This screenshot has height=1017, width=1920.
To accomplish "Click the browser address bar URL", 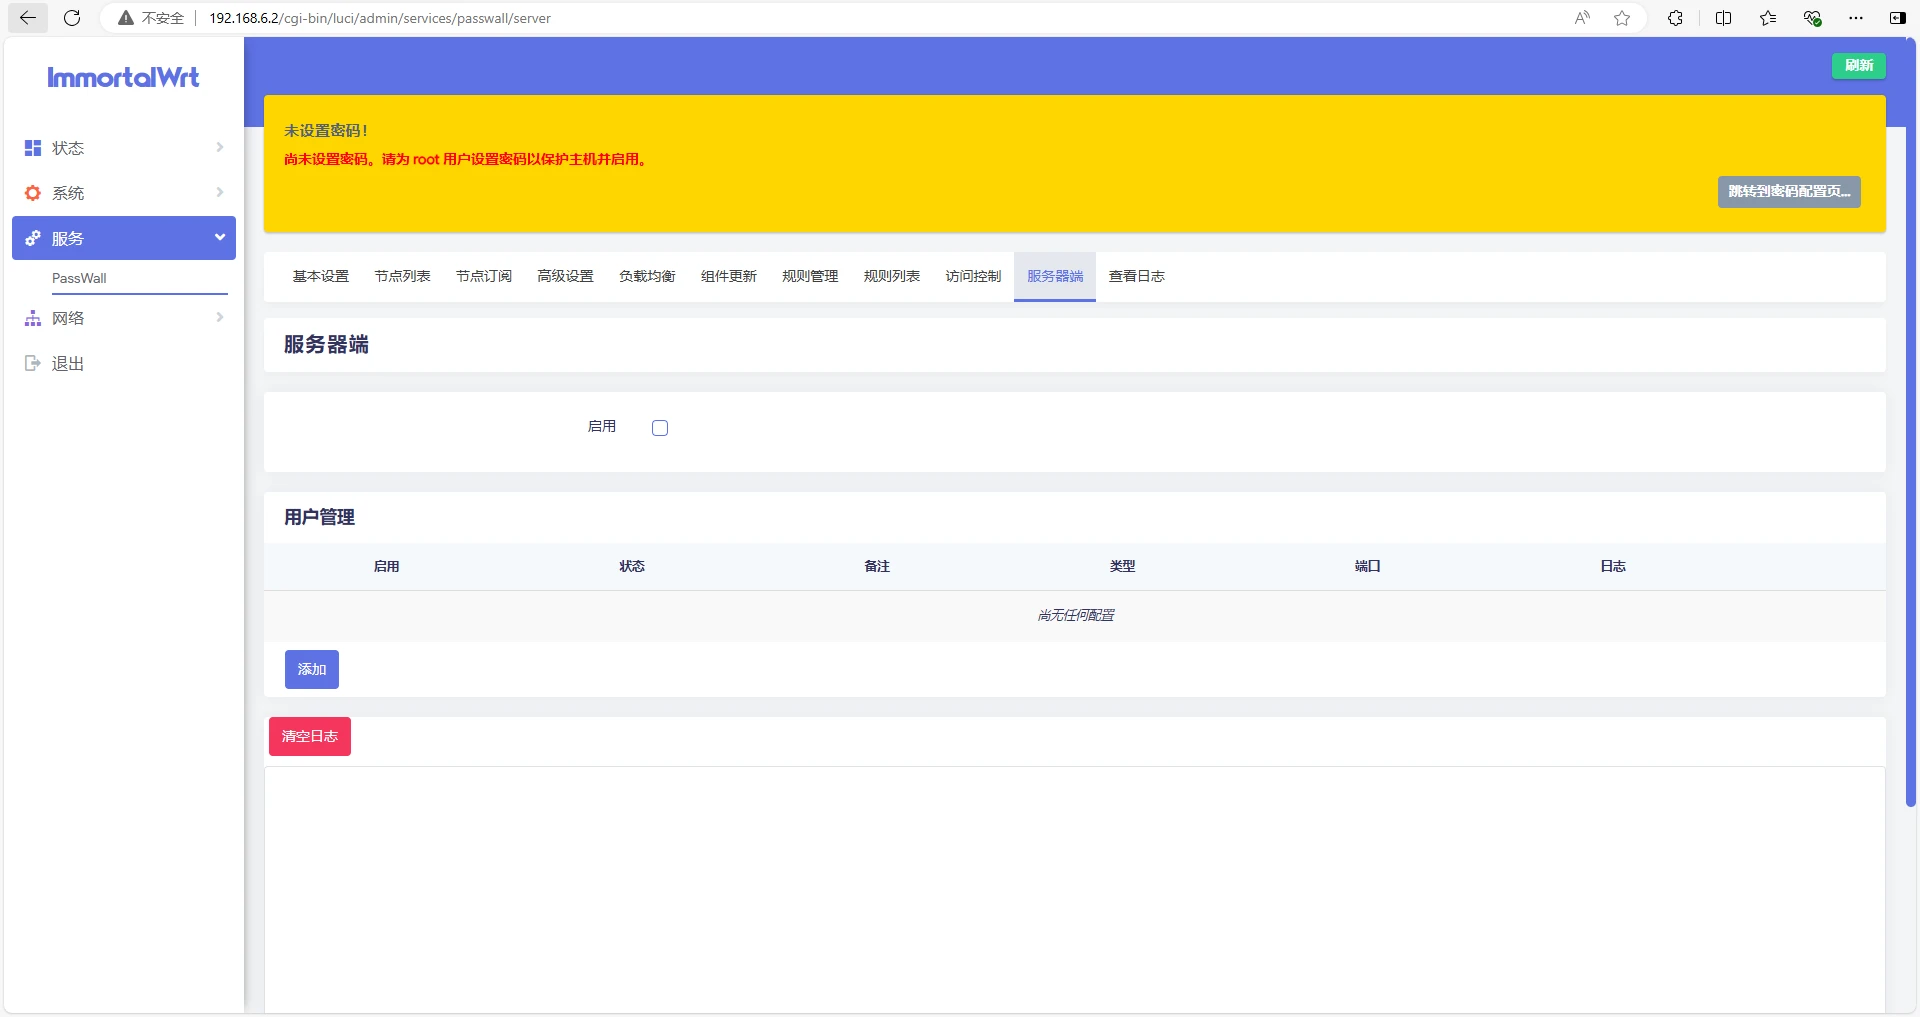I will click(x=380, y=18).
